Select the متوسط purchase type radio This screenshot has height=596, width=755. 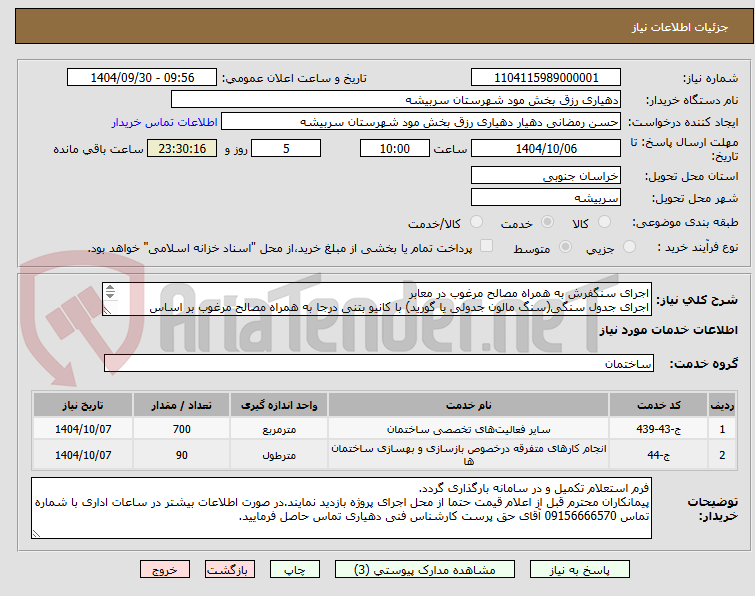565,247
